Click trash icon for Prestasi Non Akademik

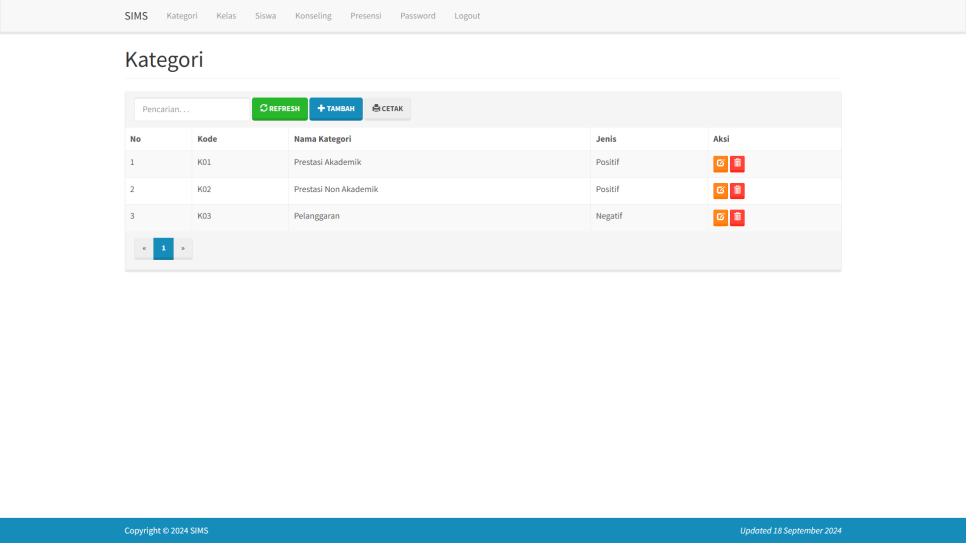click(737, 191)
